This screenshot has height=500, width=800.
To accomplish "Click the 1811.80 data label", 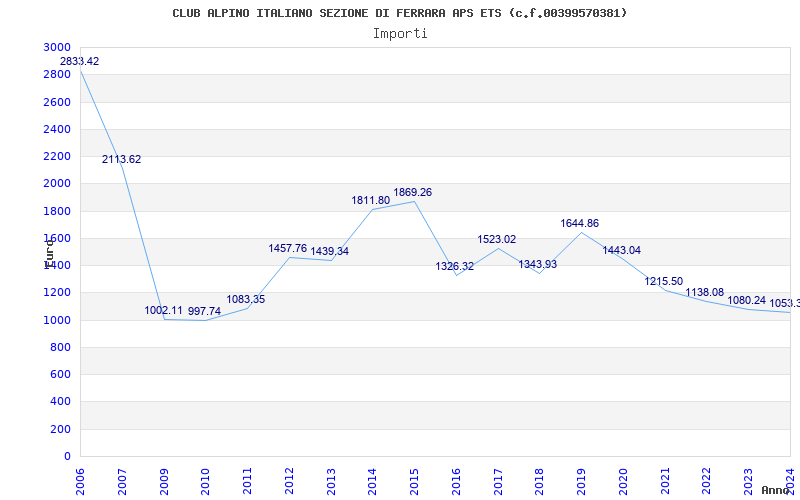I will point(370,201).
